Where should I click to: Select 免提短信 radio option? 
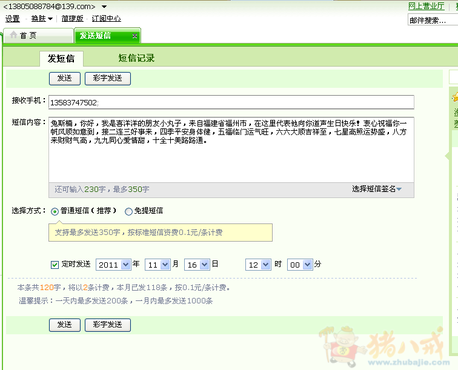[x=128, y=211]
